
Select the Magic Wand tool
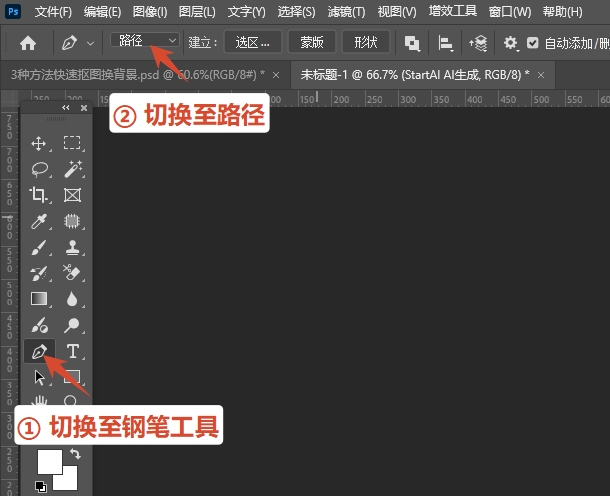coord(73,169)
